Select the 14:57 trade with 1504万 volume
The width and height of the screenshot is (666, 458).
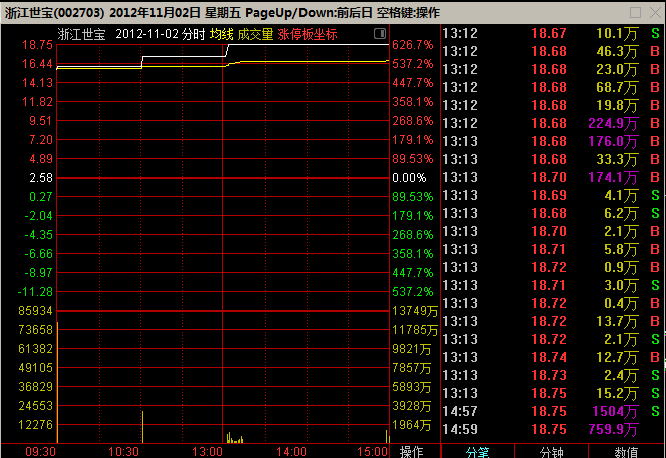[x=552, y=411]
